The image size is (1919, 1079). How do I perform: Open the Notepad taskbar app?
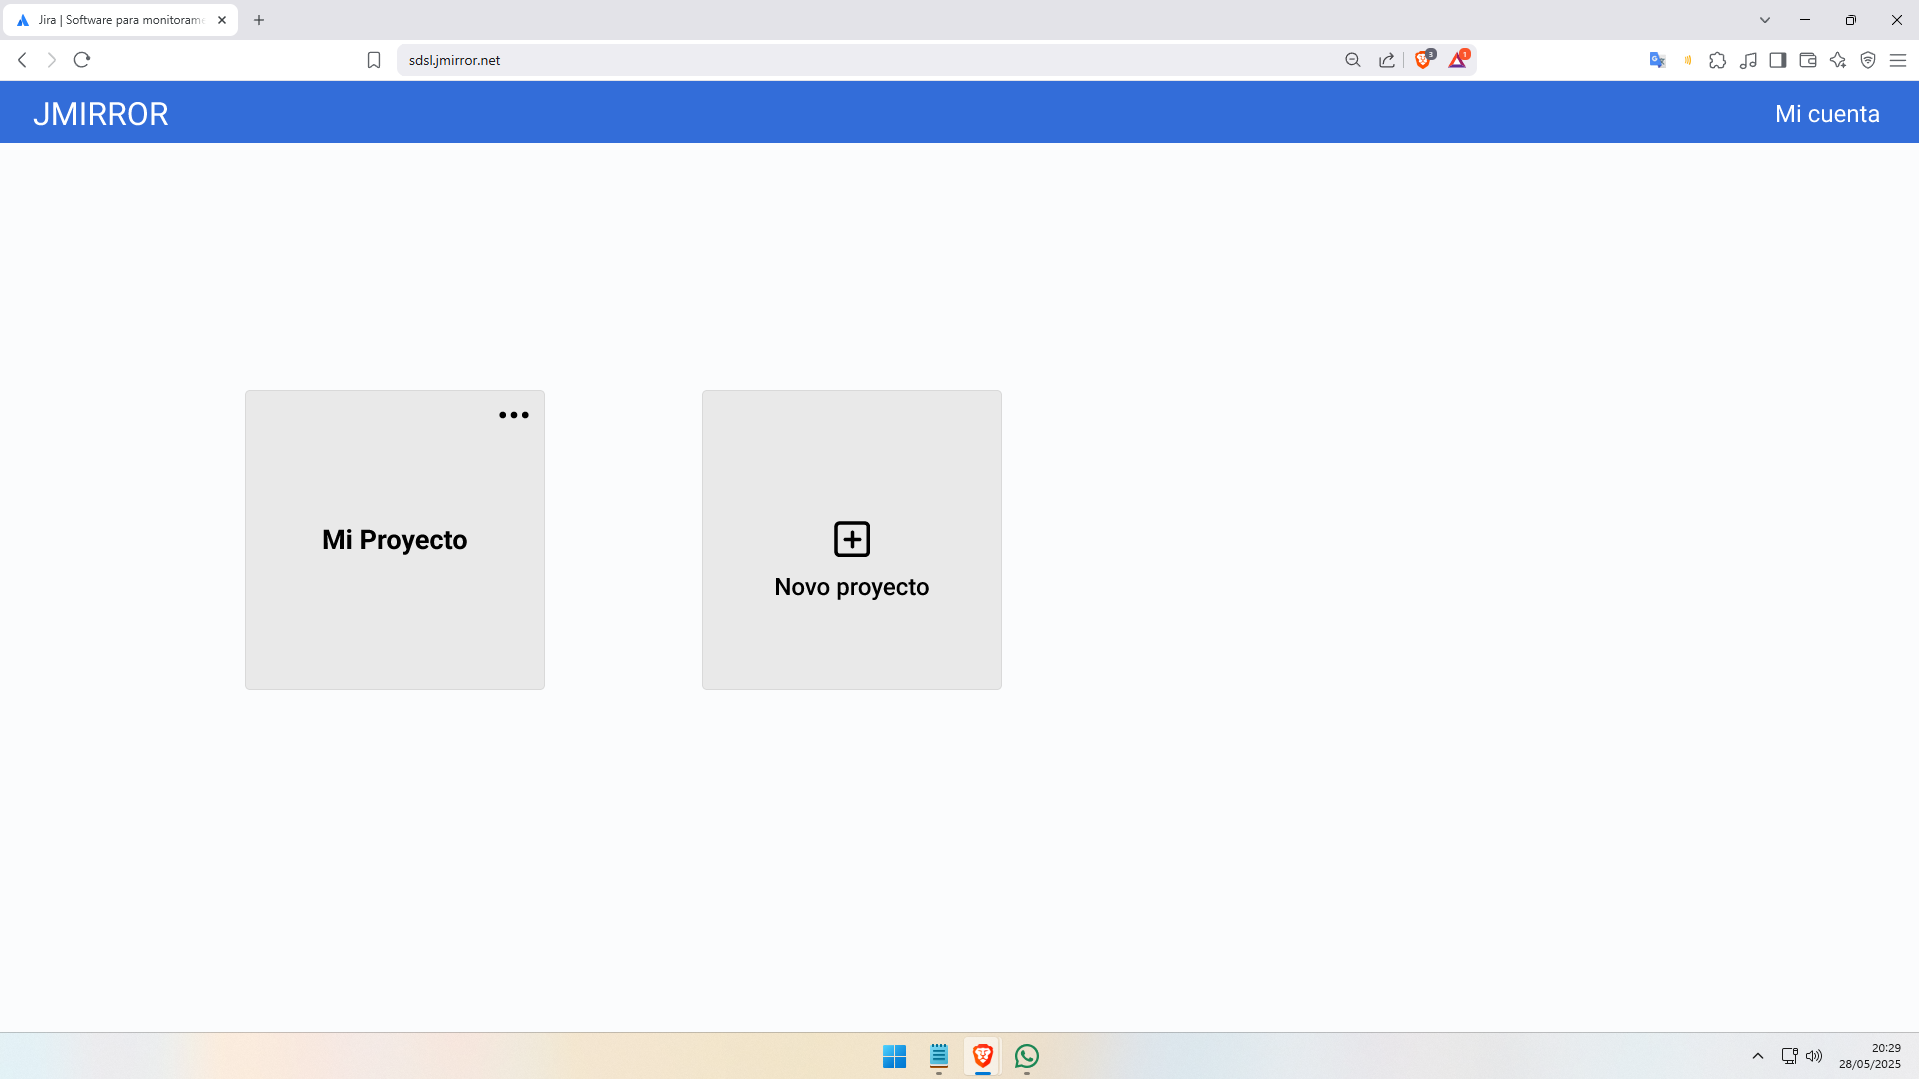pos(938,1056)
